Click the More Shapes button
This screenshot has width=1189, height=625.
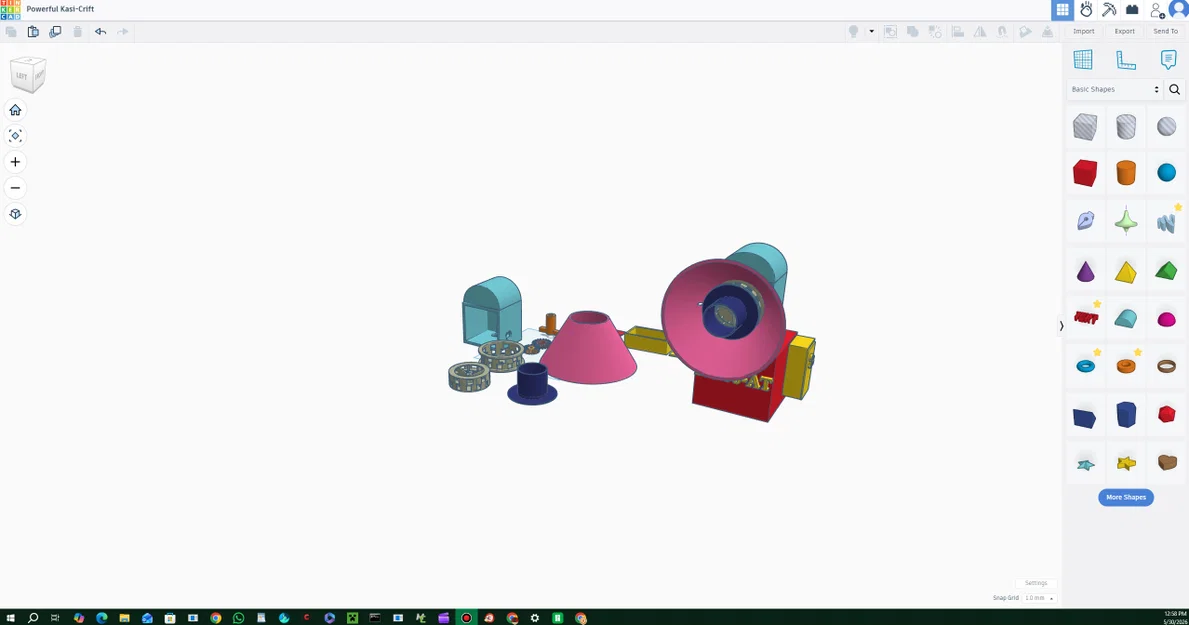point(1126,498)
